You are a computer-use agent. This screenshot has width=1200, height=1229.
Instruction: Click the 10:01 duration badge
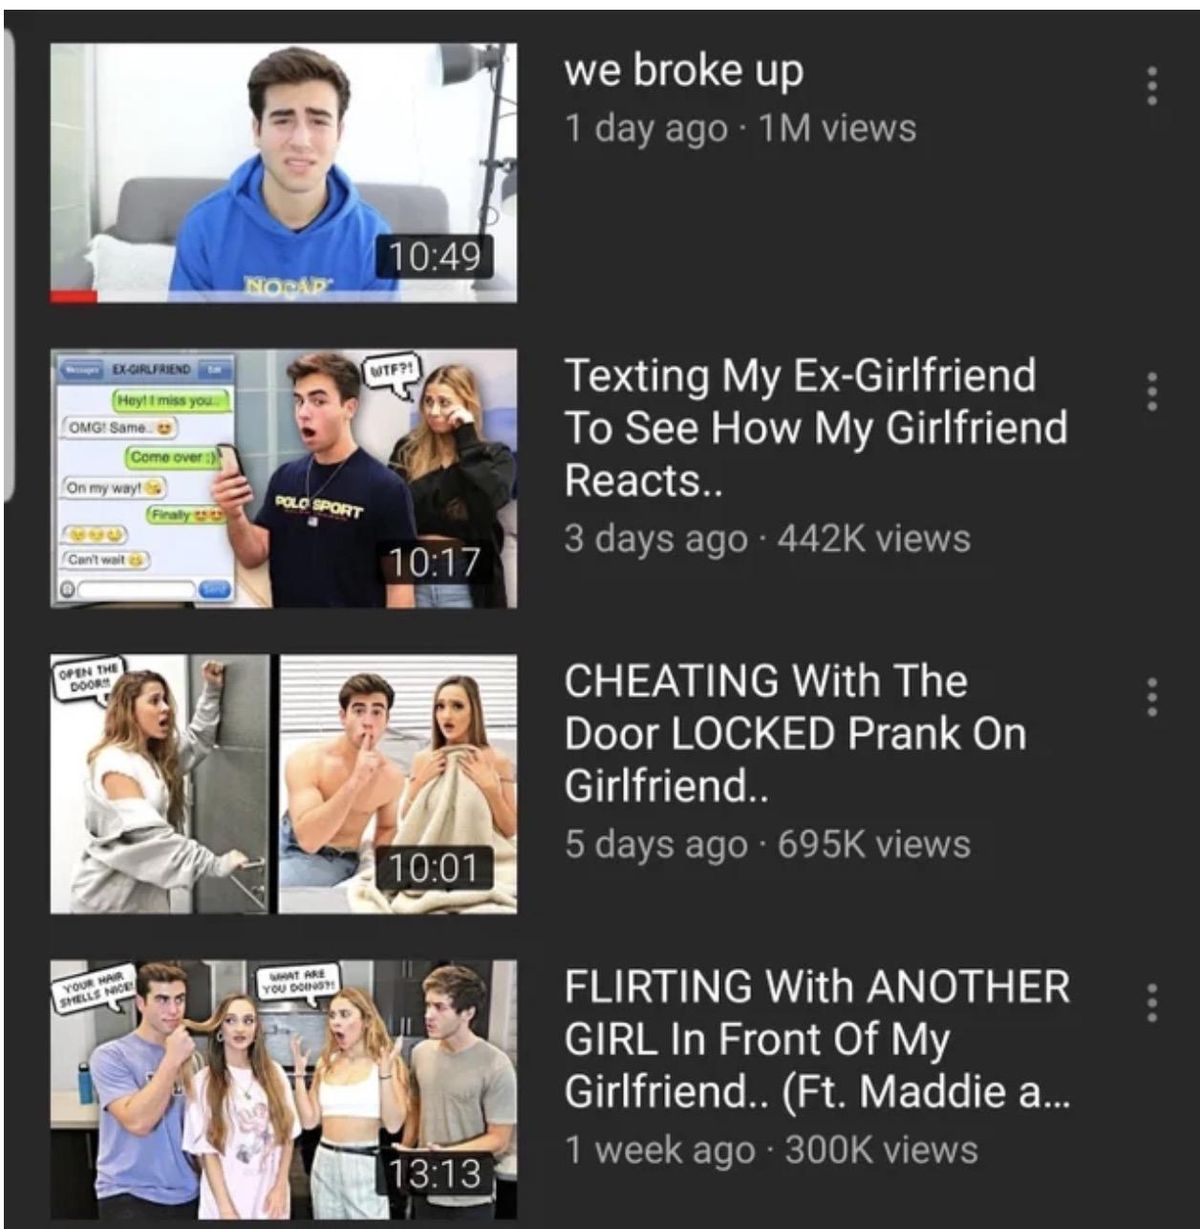point(435,867)
